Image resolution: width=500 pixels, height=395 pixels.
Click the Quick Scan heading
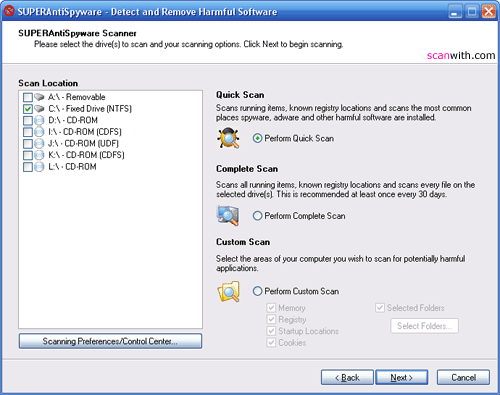pyautogui.click(x=240, y=95)
